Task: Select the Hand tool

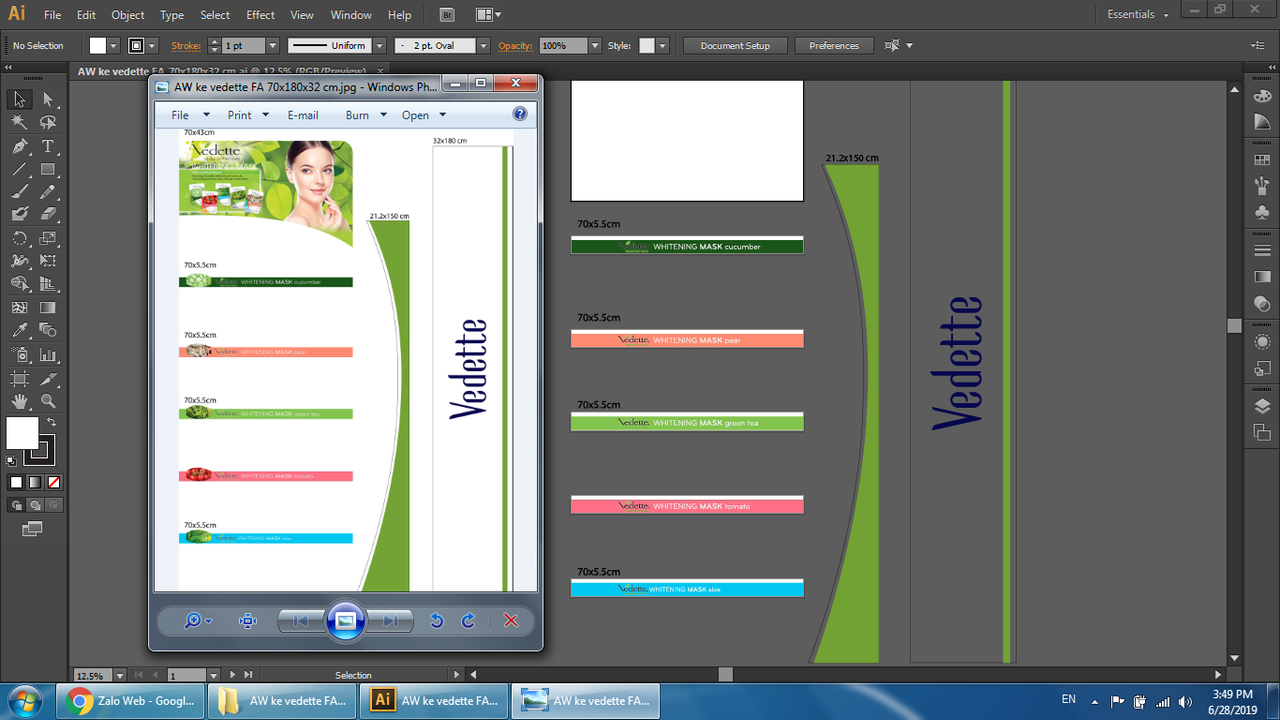Action: (19, 401)
